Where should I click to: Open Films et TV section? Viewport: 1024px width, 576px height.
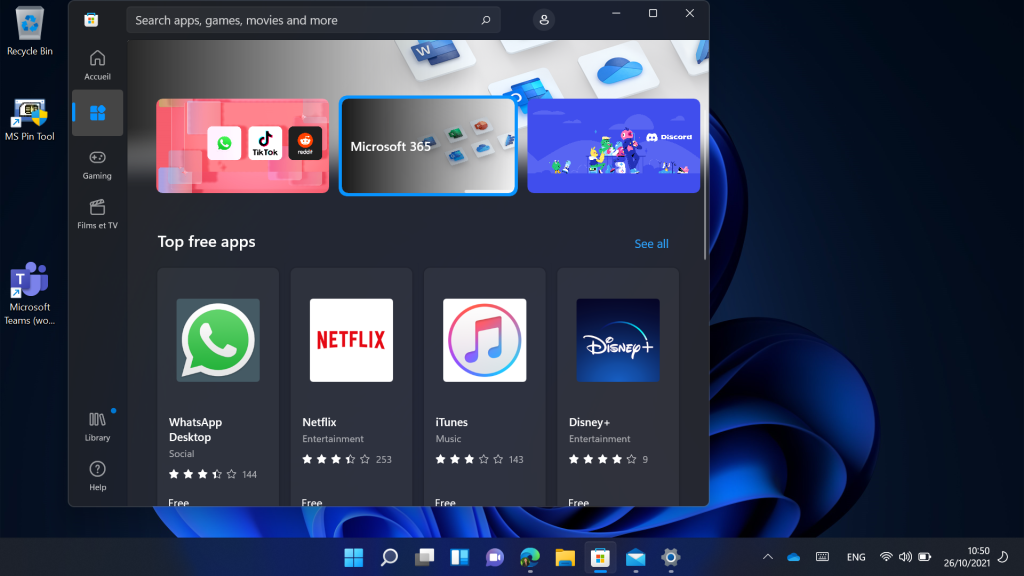tap(97, 214)
